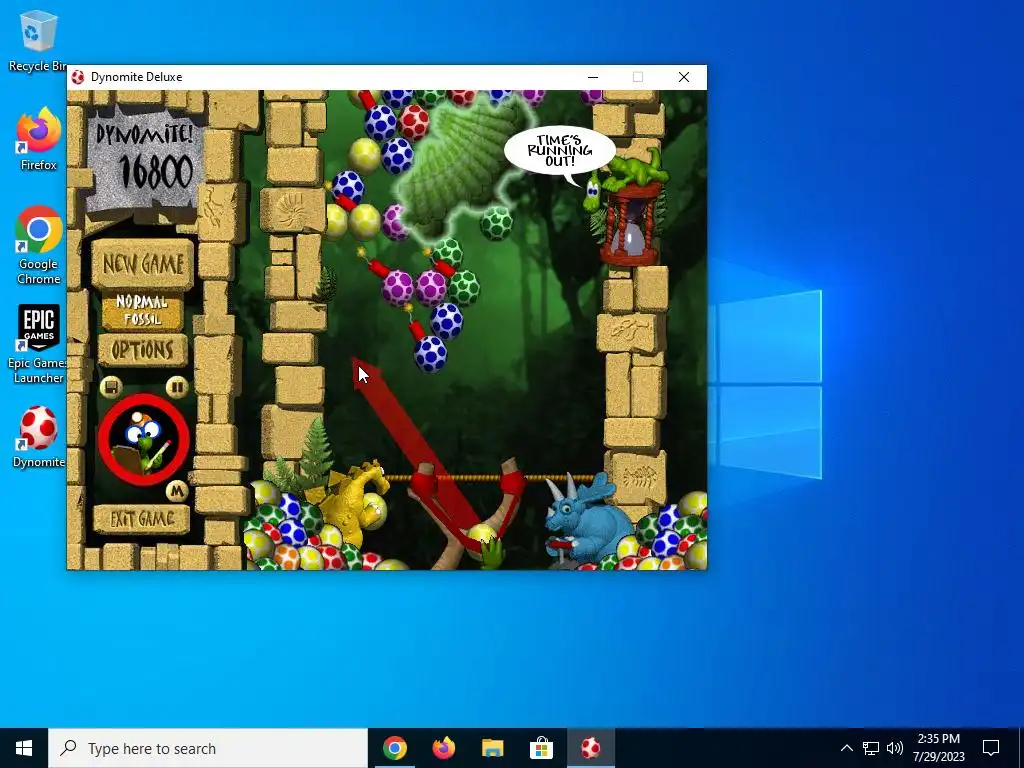The width and height of the screenshot is (1024, 768).
Task: Click the Normal Fossil difficulty button
Action: [x=142, y=311]
